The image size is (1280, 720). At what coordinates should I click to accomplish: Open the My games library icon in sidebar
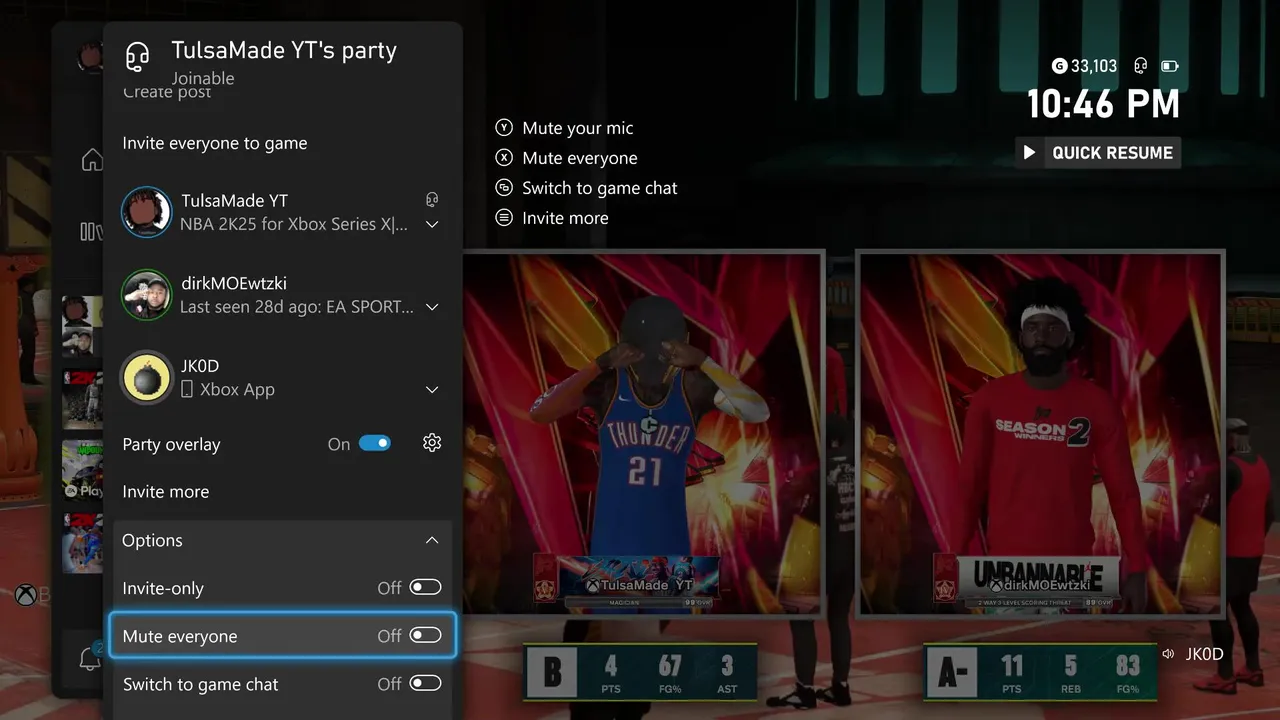click(x=90, y=232)
